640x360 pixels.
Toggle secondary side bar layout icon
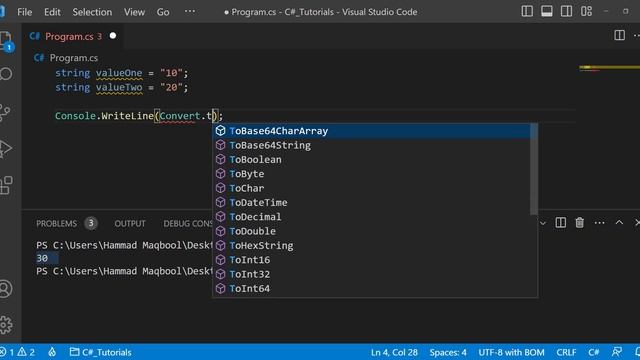click(x=566, y=11)
